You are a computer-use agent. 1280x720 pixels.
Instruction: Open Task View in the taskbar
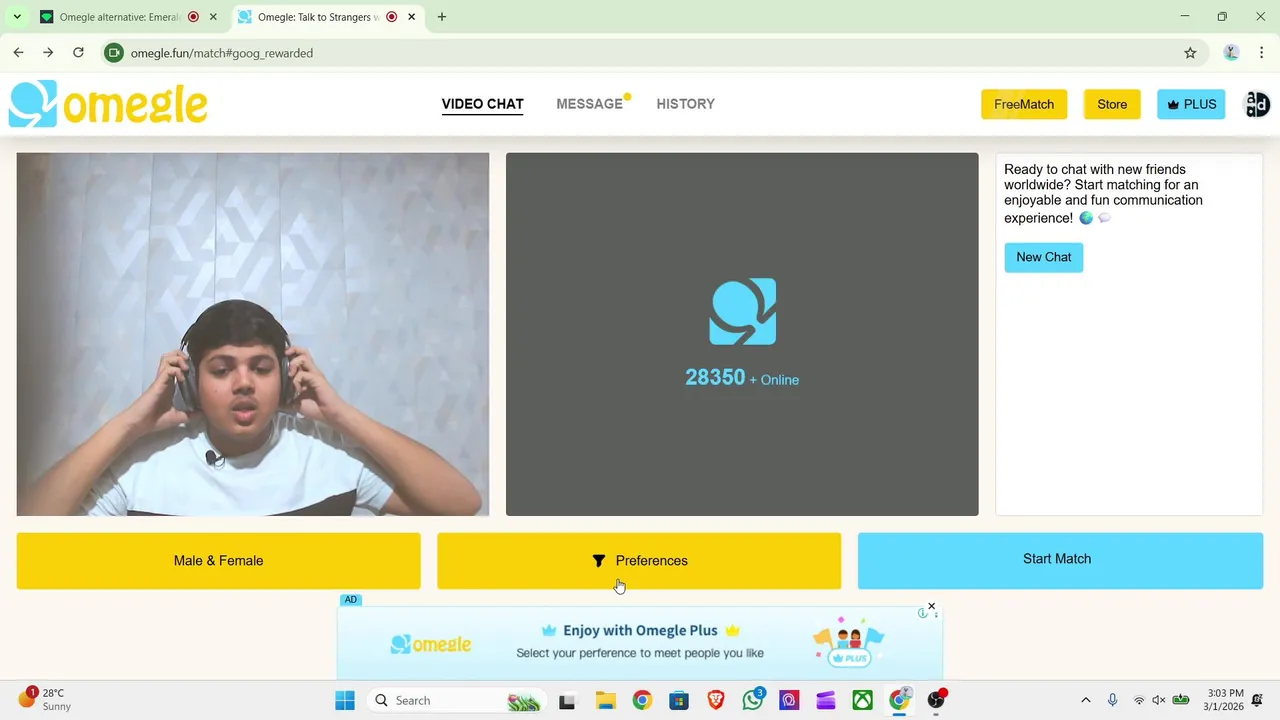567,700
